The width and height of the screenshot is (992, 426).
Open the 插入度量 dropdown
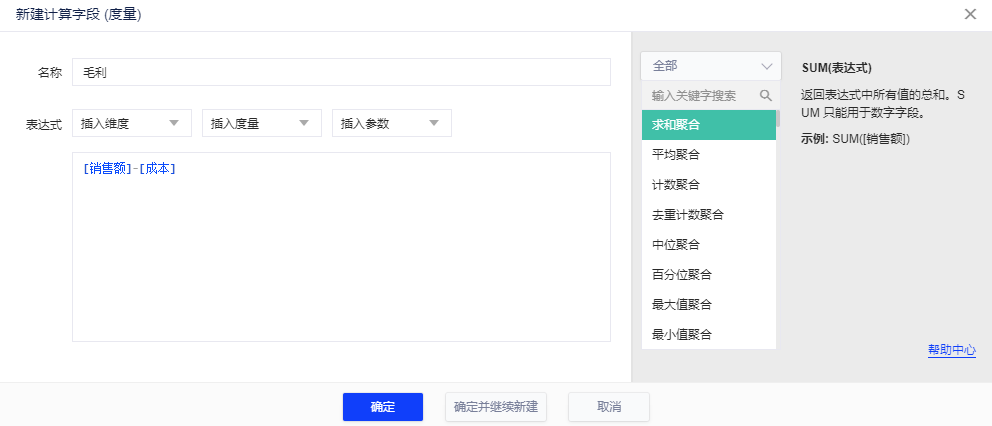click(x=261, y=123)
